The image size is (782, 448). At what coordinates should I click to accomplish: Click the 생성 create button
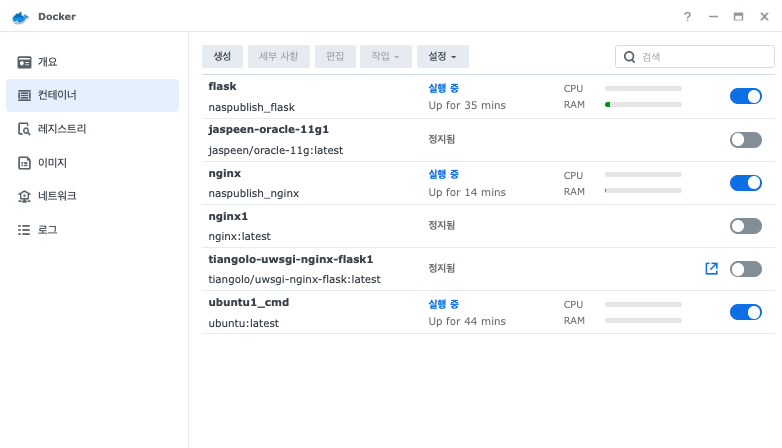[x=222, y=56]
